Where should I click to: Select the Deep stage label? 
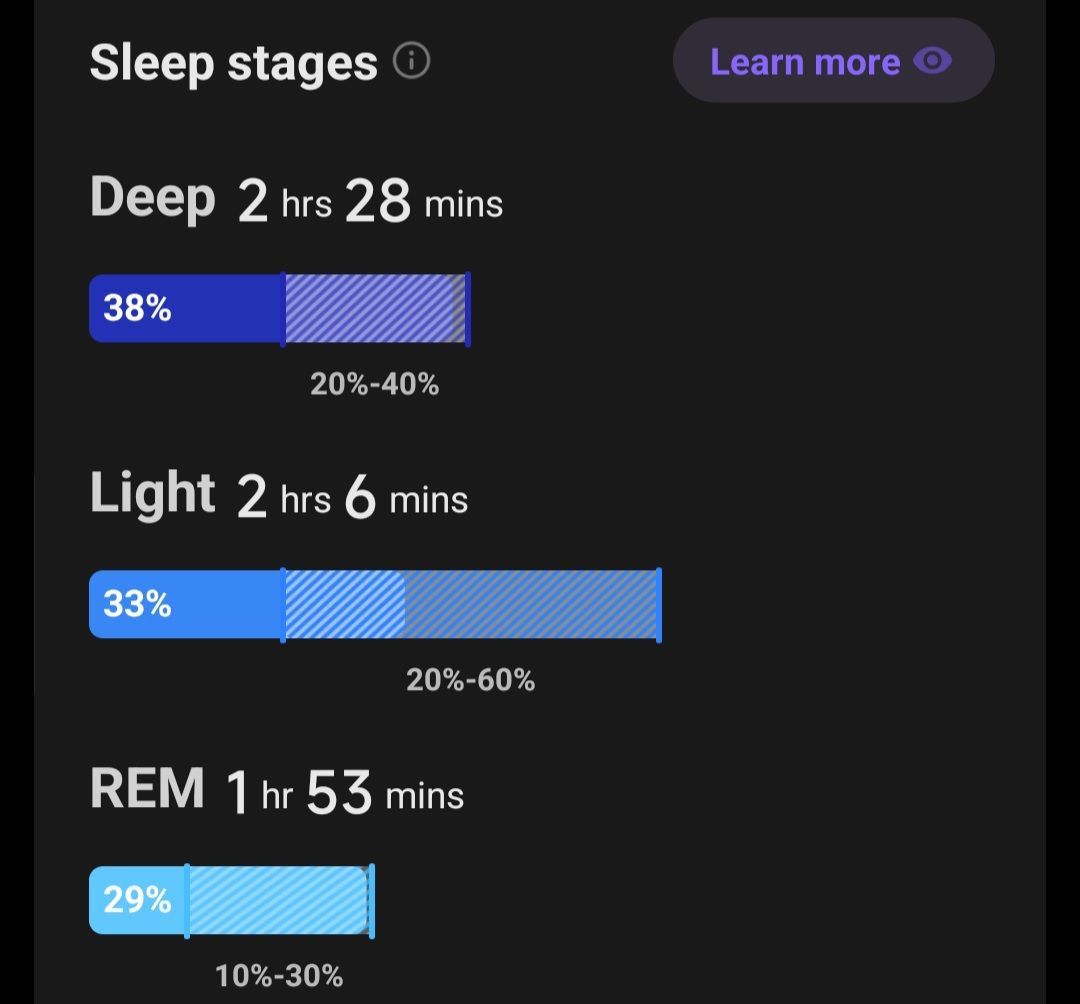click(x=152, y=198)
